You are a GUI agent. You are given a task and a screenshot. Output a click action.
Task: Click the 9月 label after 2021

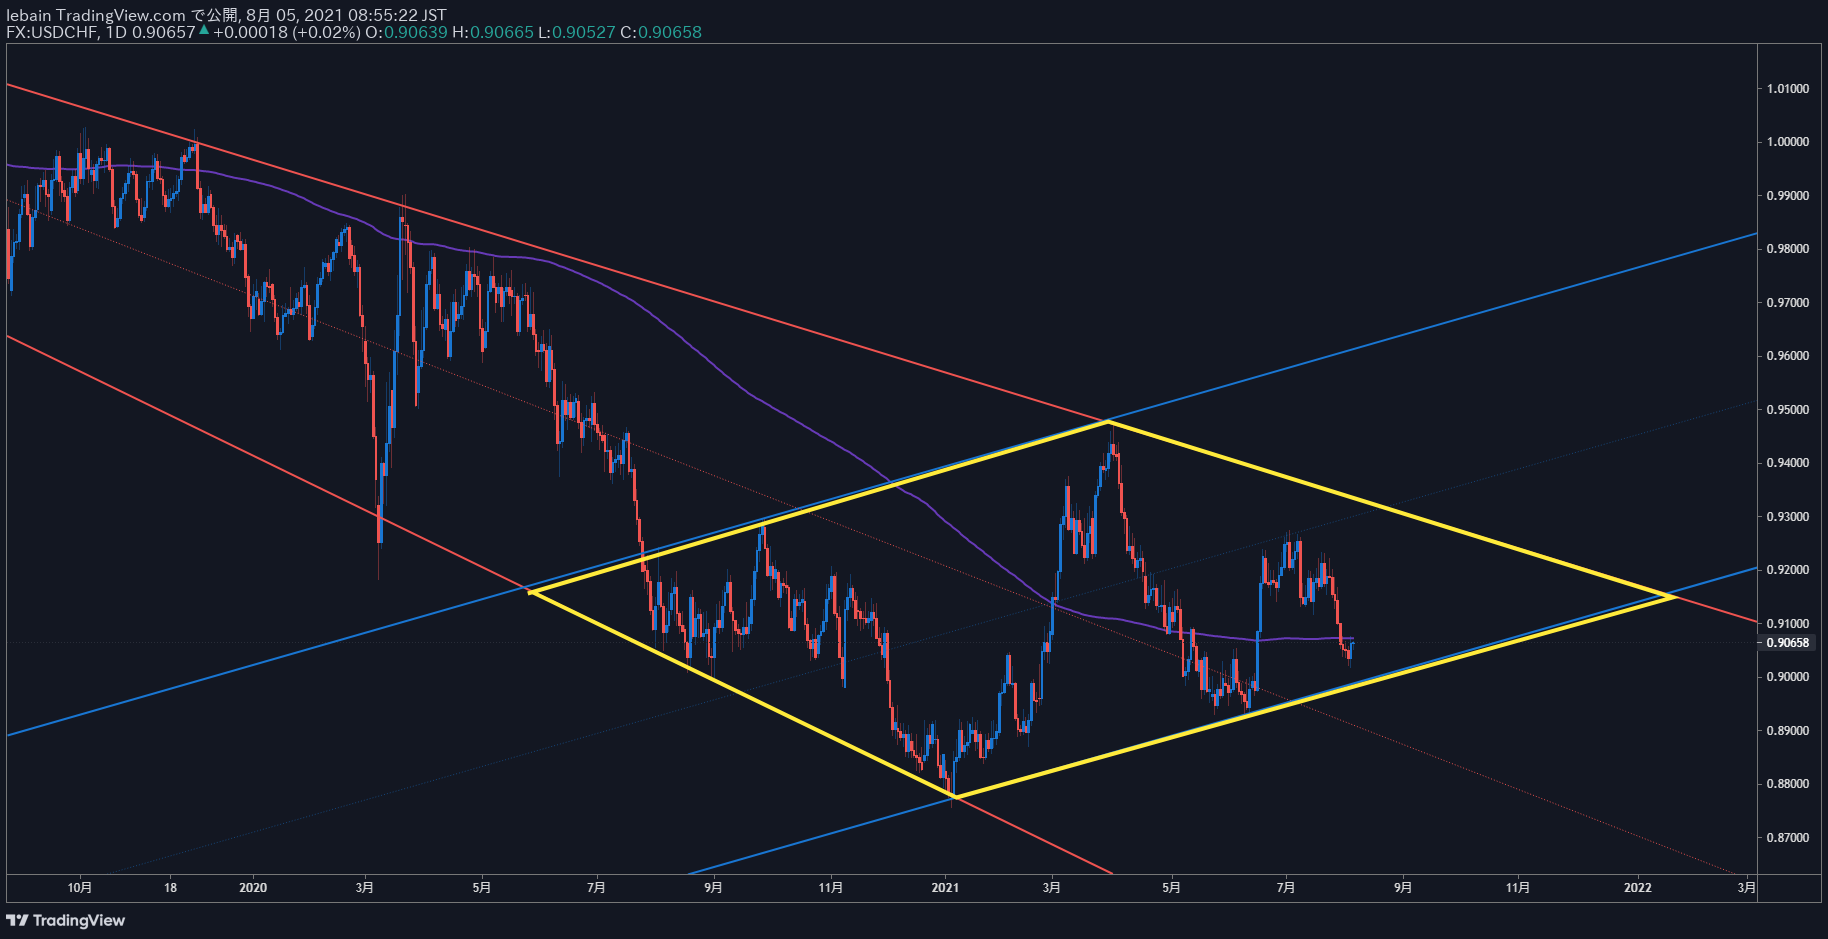click(x=1403, y=887)
